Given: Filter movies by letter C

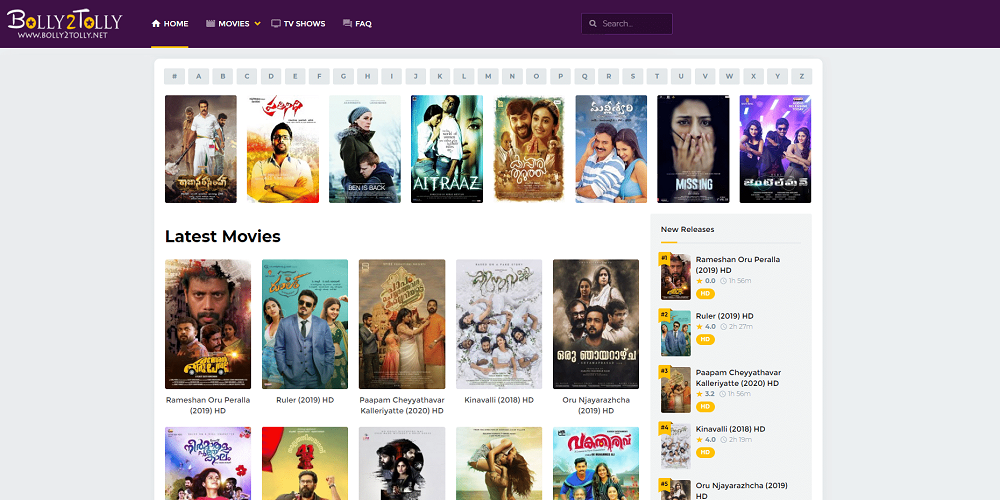Looking at the screenshot, I should (247, 77).
